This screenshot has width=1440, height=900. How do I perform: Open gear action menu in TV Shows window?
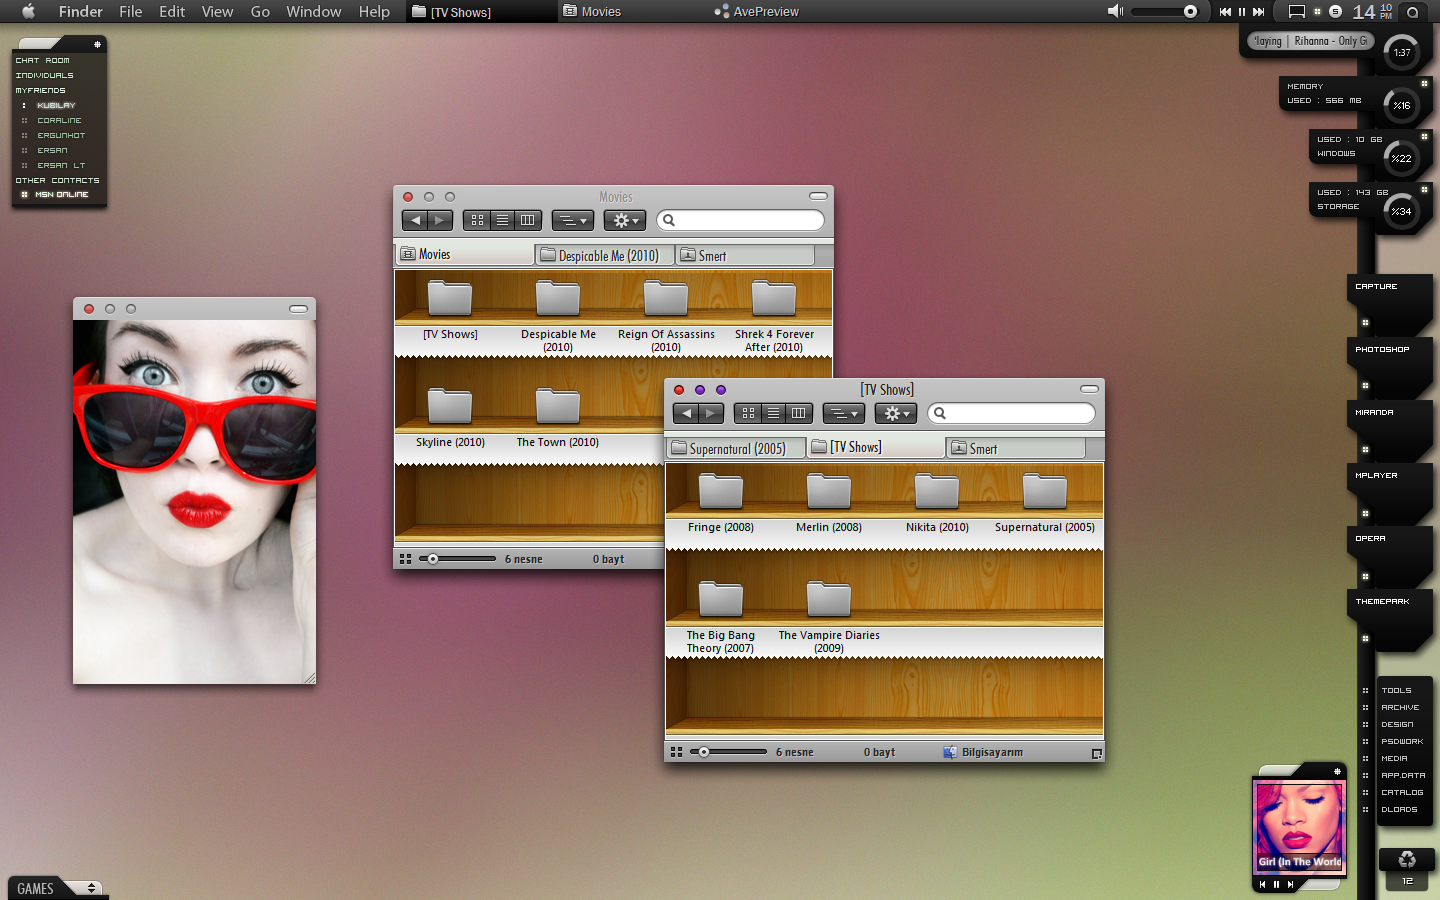[895, 413]
